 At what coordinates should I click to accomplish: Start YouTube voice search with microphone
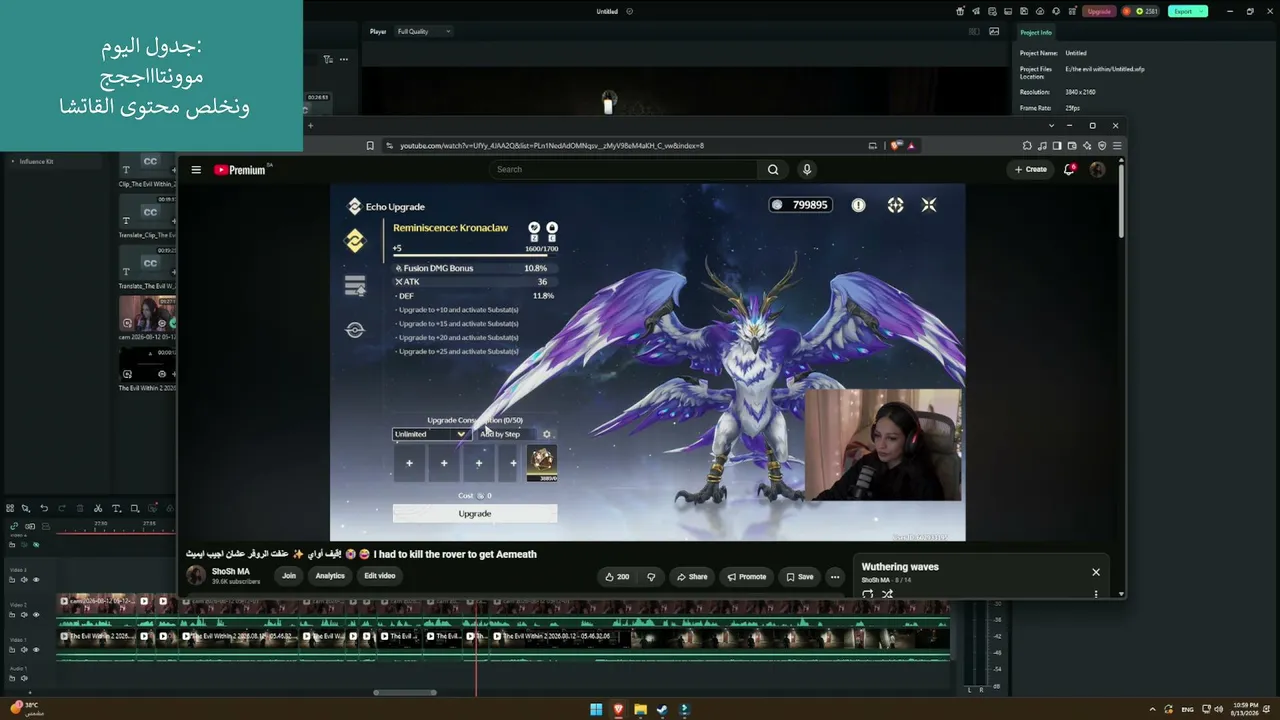click(806, 170)
